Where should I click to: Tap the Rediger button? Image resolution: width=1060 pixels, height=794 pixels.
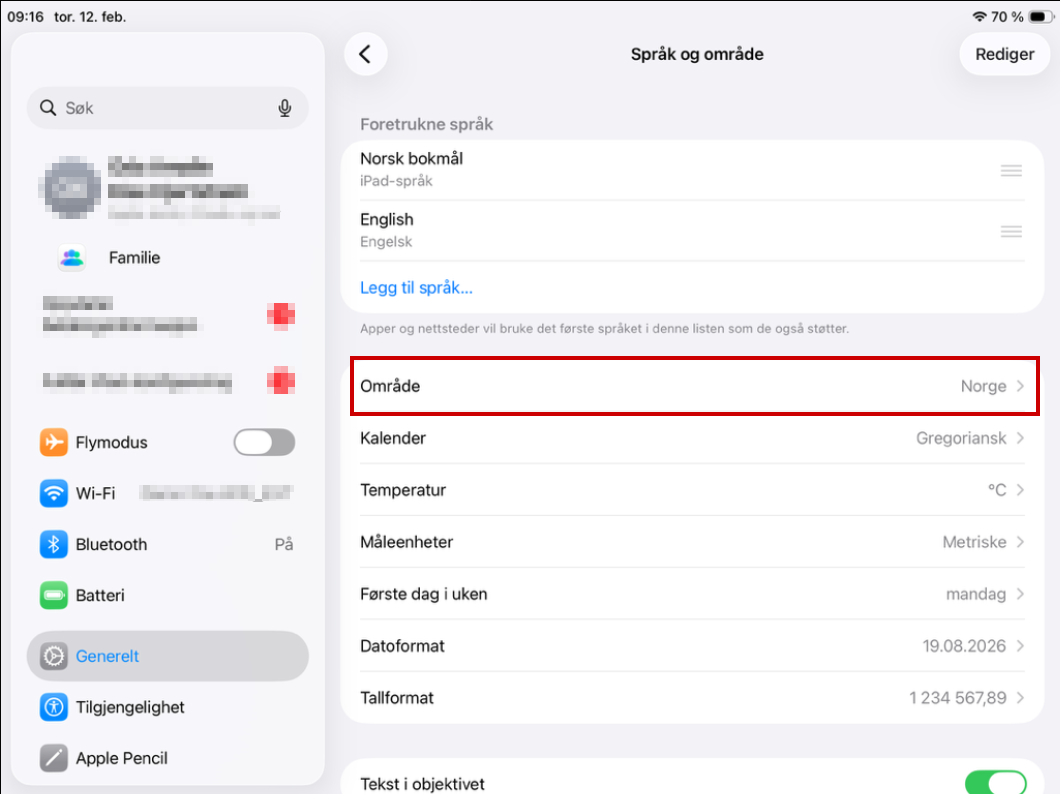click(1005, 54)
